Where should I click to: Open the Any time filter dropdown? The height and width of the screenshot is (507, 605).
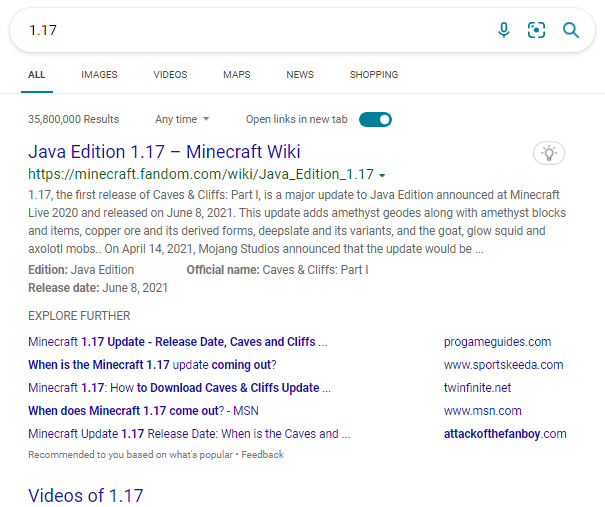tap(182, 119)
